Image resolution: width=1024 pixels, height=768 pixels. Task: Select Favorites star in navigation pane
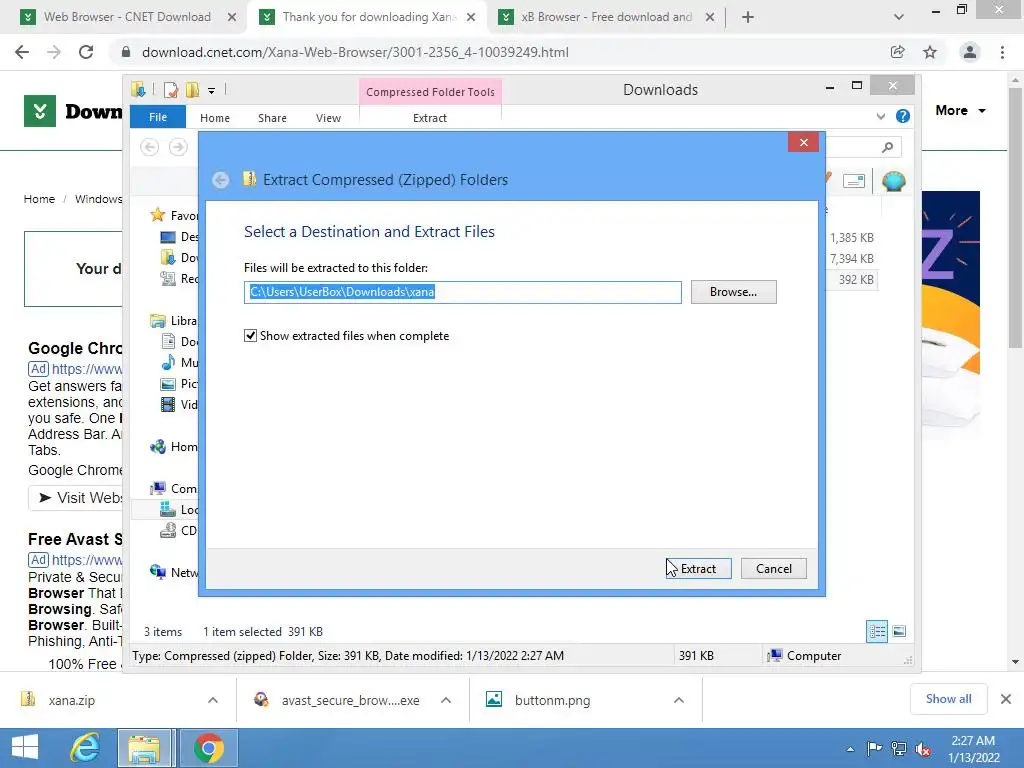point(157,215)
